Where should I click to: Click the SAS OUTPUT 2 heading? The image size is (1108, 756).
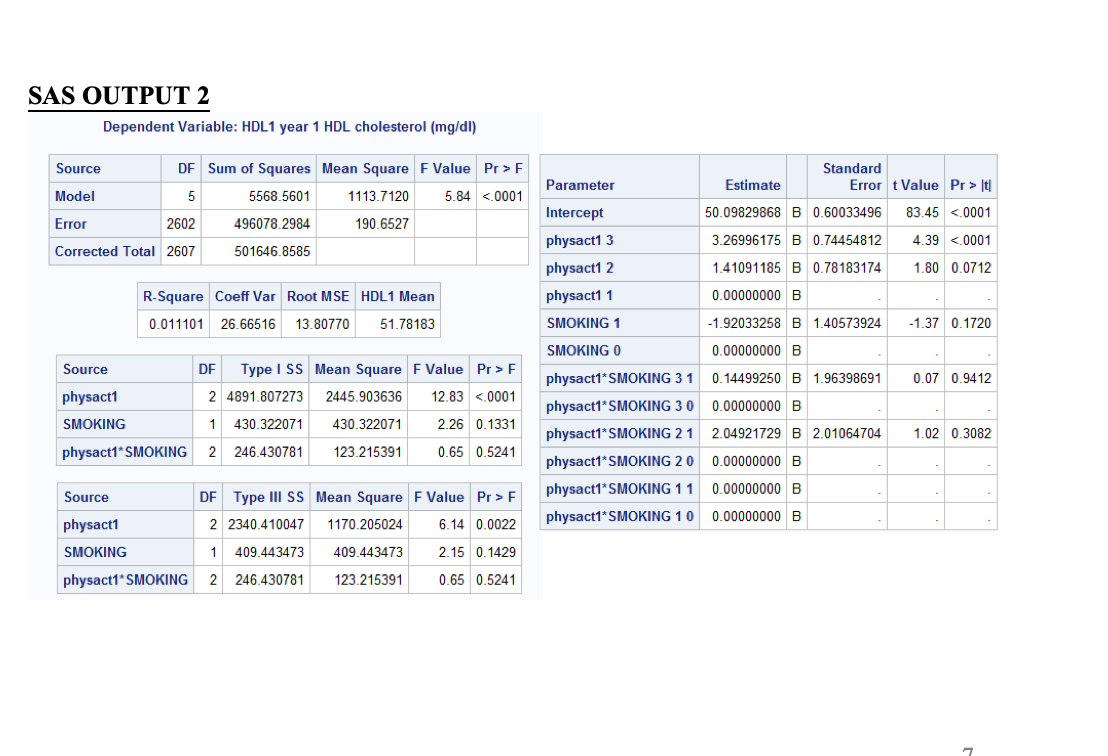(118, 95)
